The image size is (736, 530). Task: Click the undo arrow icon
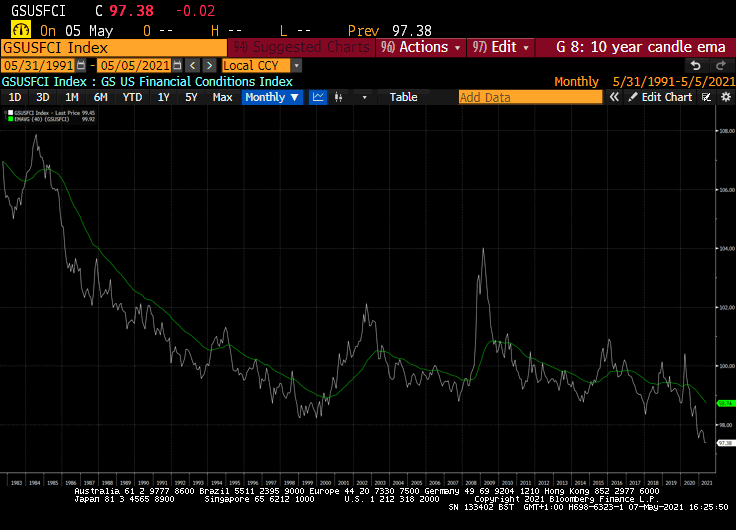point(696,65)
